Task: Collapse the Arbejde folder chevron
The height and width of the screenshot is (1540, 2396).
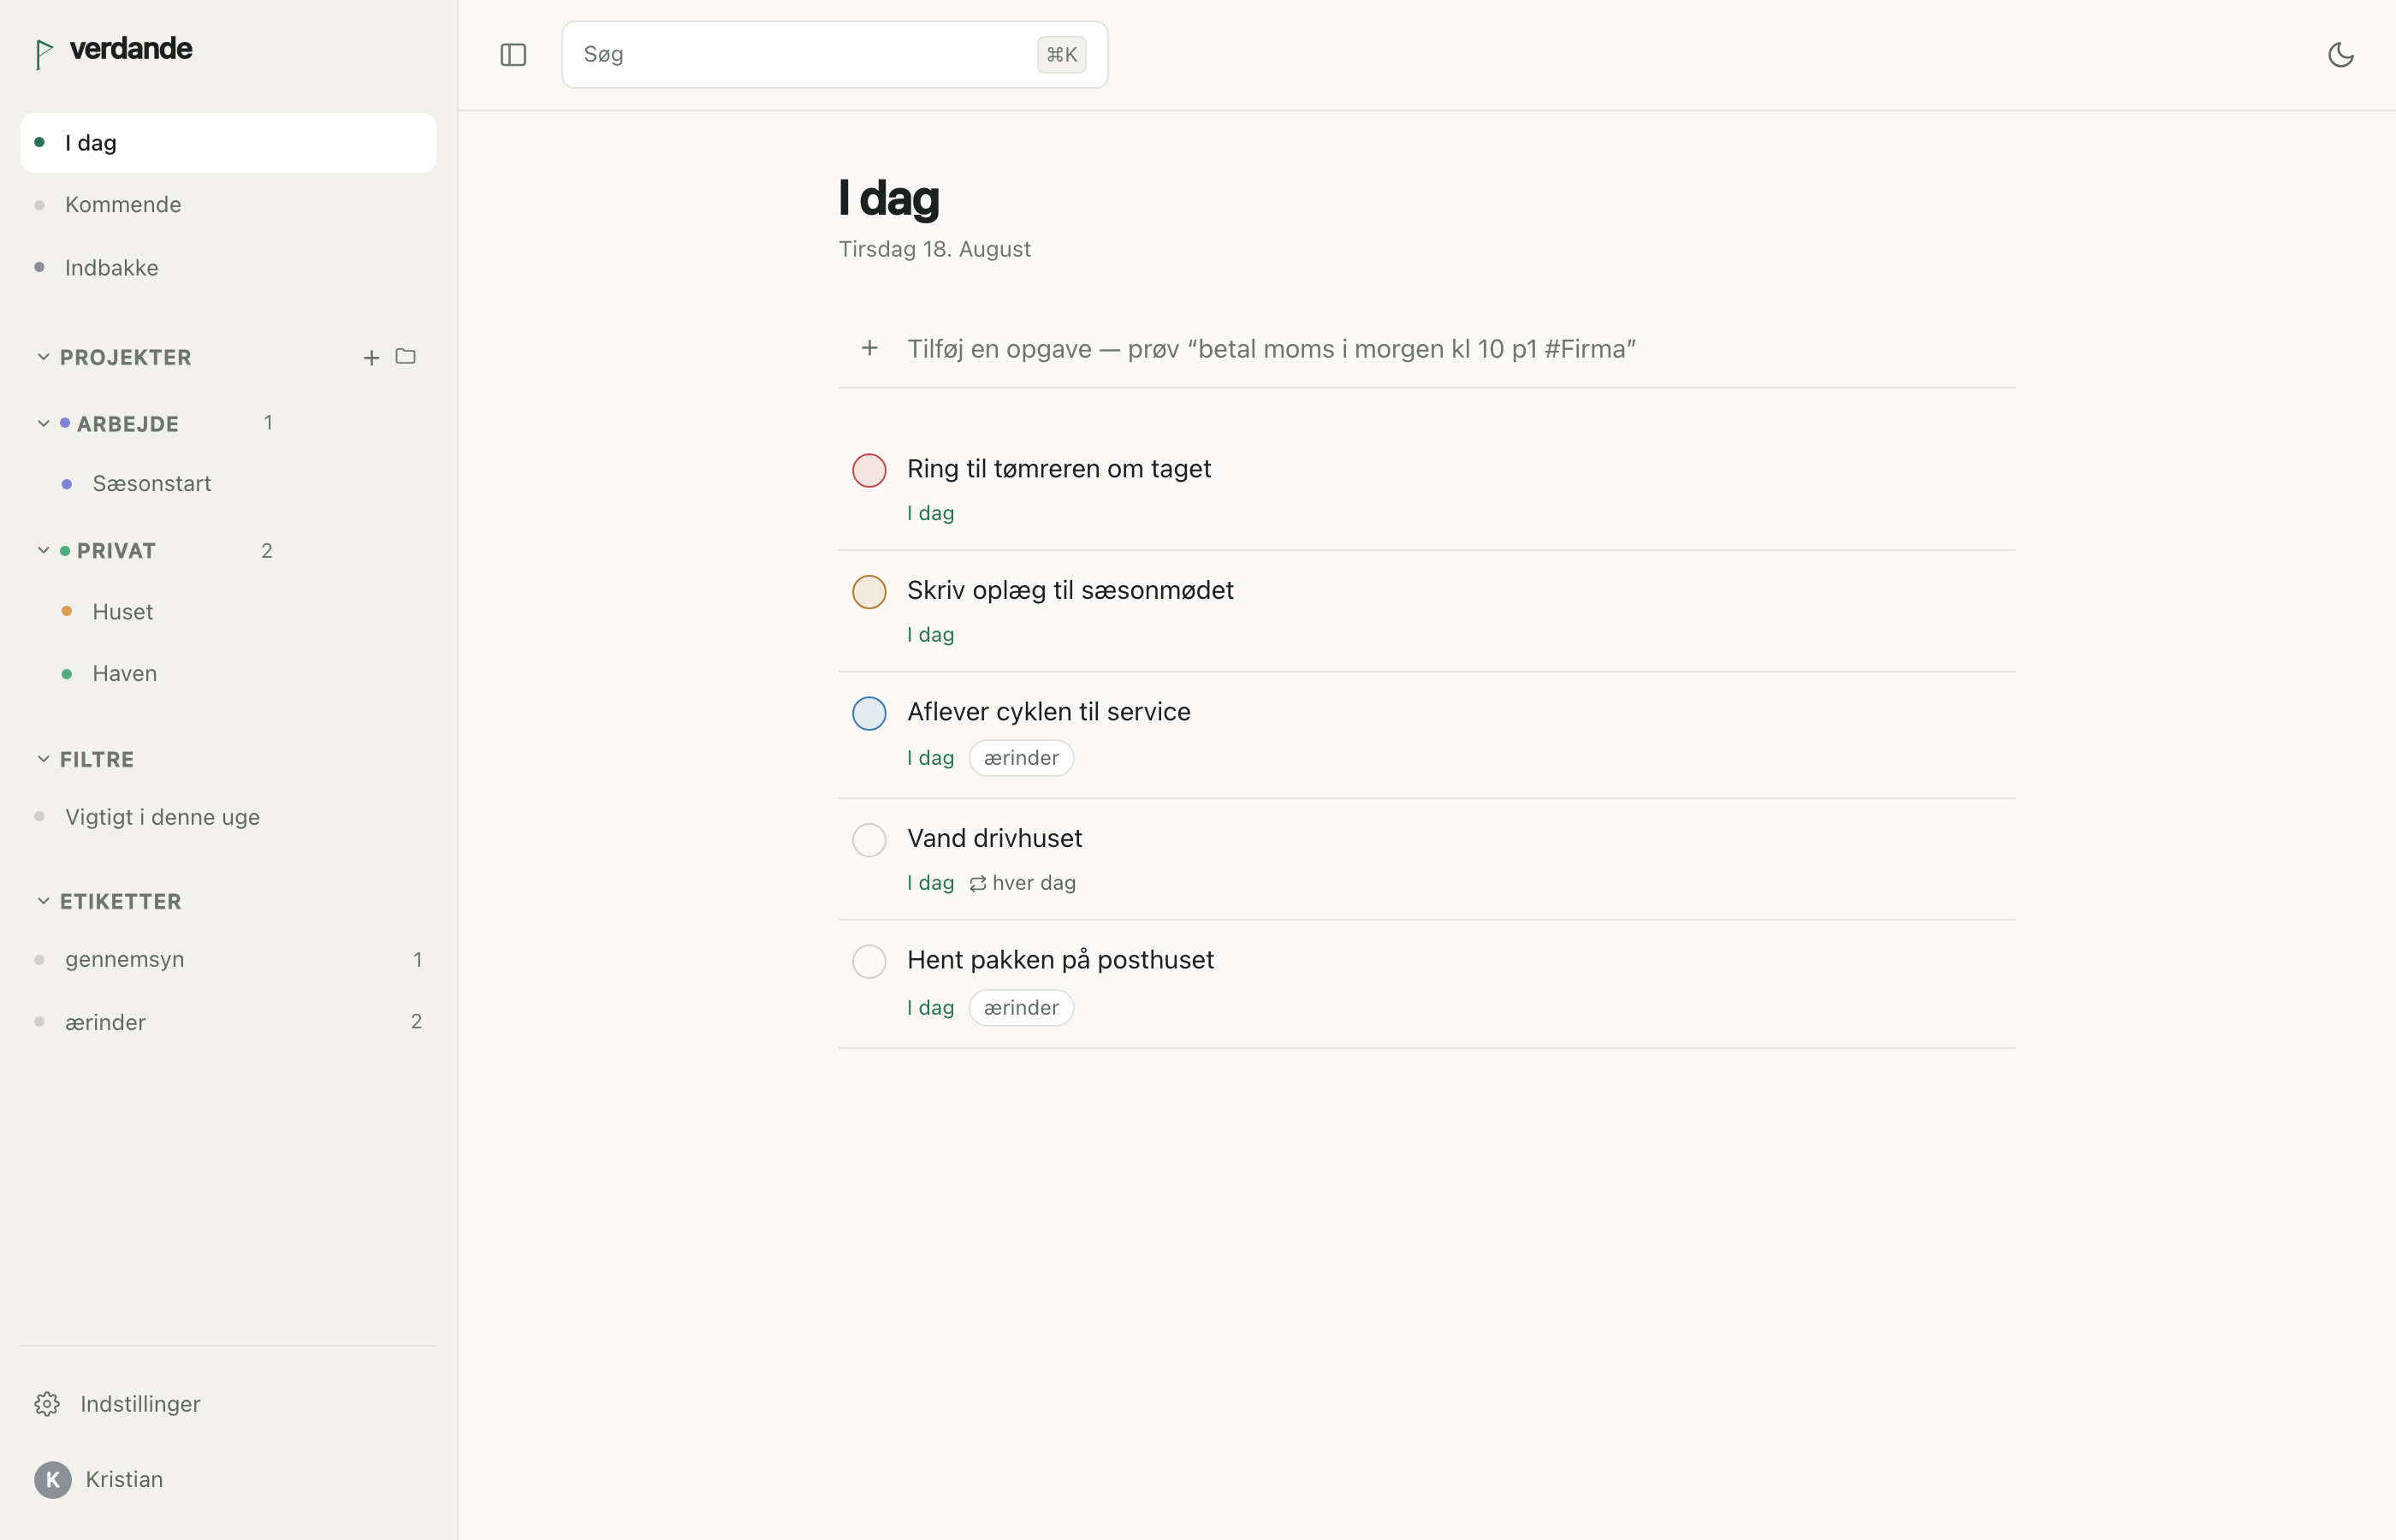Action: pos(43,423)
